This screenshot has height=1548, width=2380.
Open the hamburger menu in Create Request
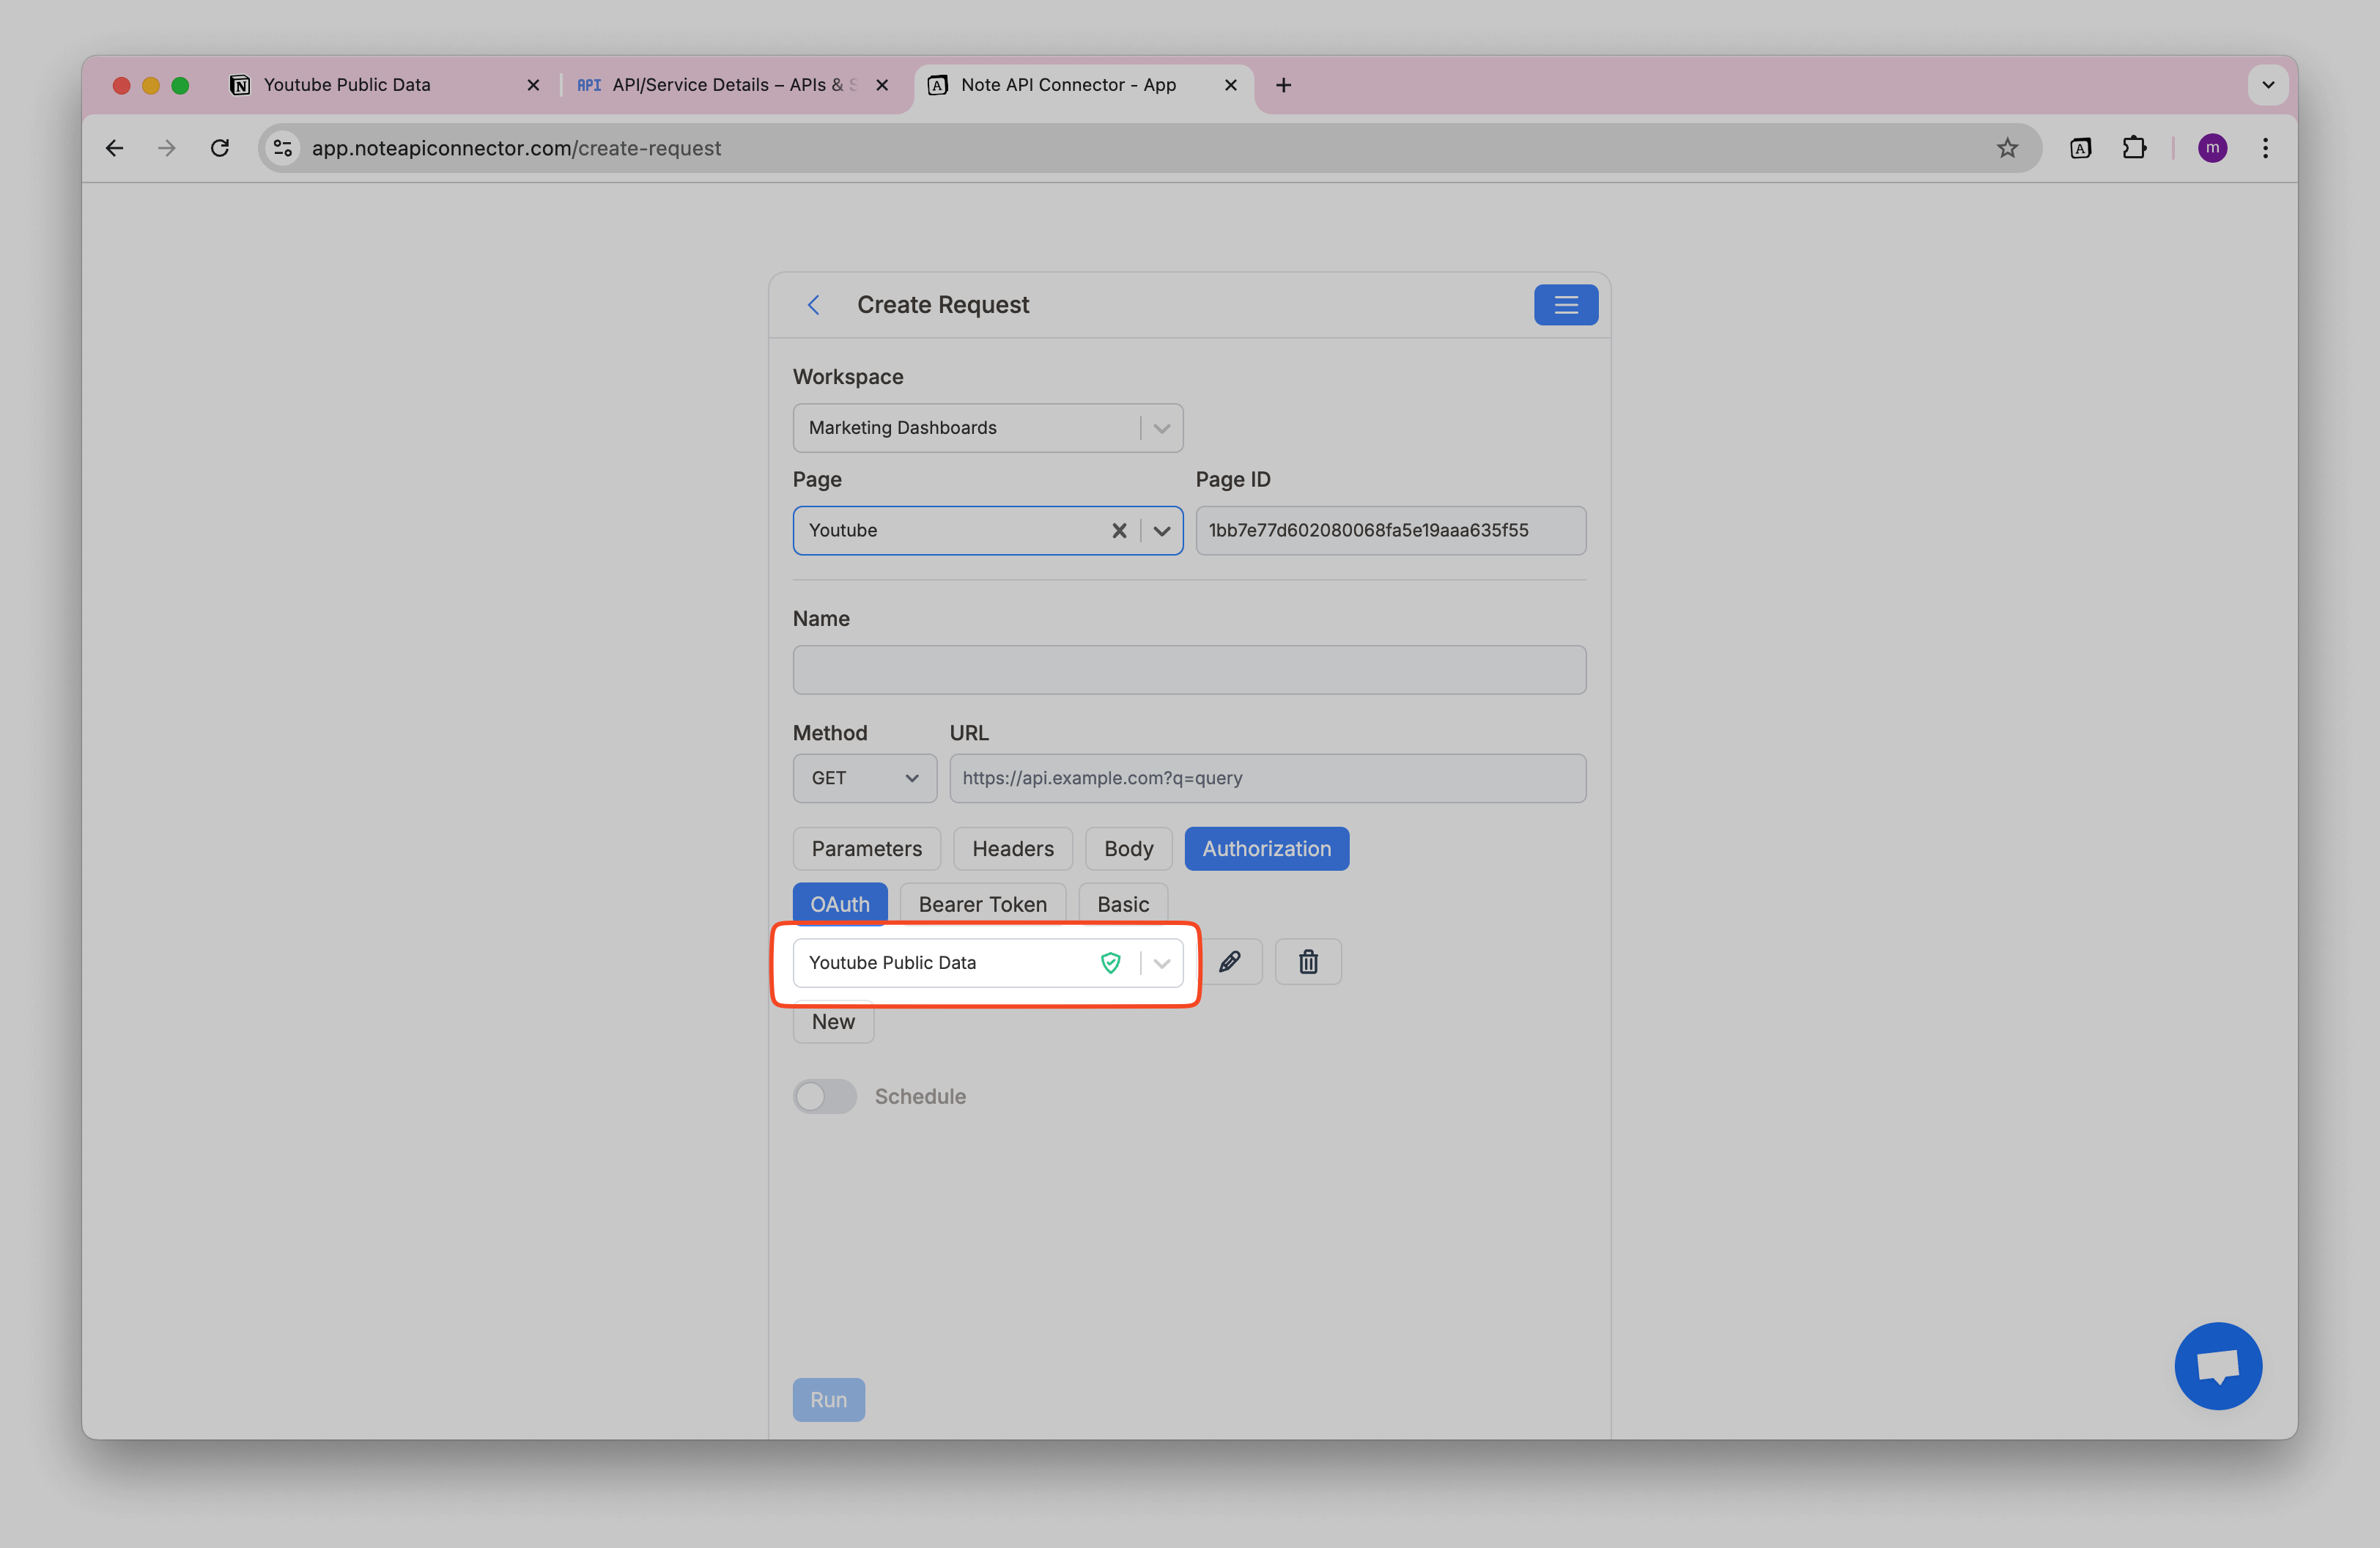point(1565,305)
